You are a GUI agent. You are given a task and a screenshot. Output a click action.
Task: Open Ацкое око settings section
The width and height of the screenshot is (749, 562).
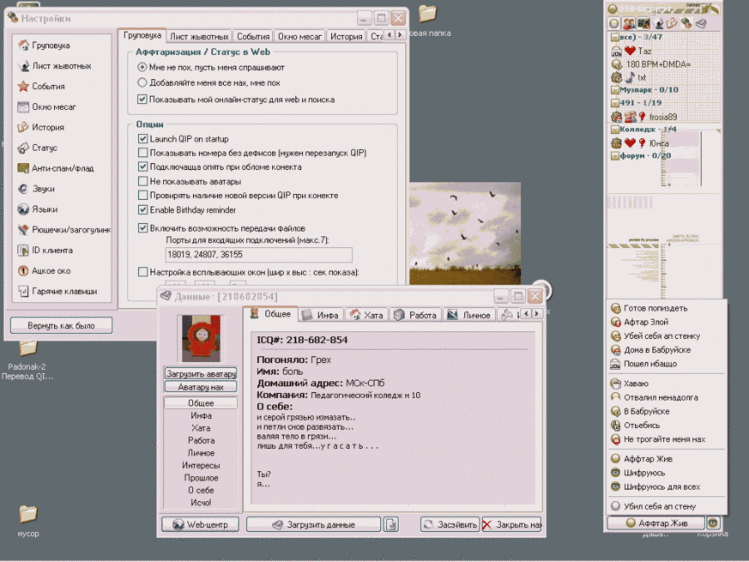click(x=44, y=271)
